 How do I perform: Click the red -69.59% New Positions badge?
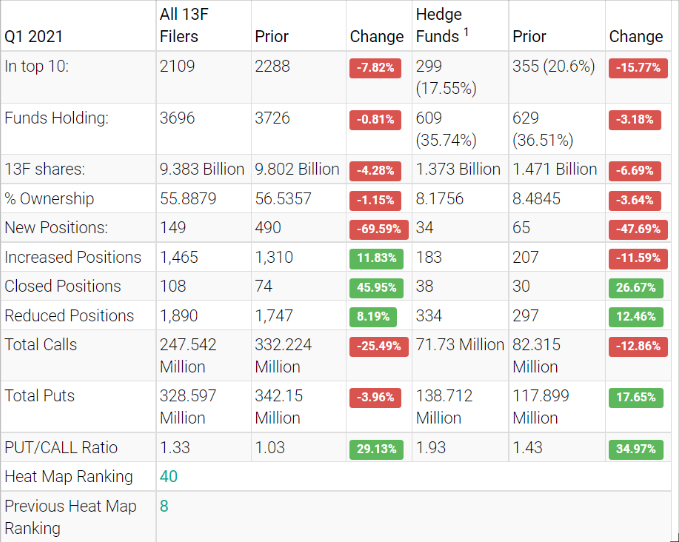(x=376, y=228)
